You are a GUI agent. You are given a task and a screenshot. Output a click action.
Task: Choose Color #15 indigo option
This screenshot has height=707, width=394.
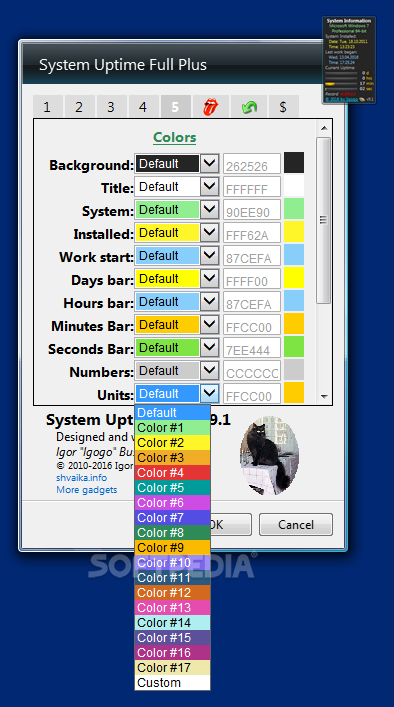tap(173, 637)
